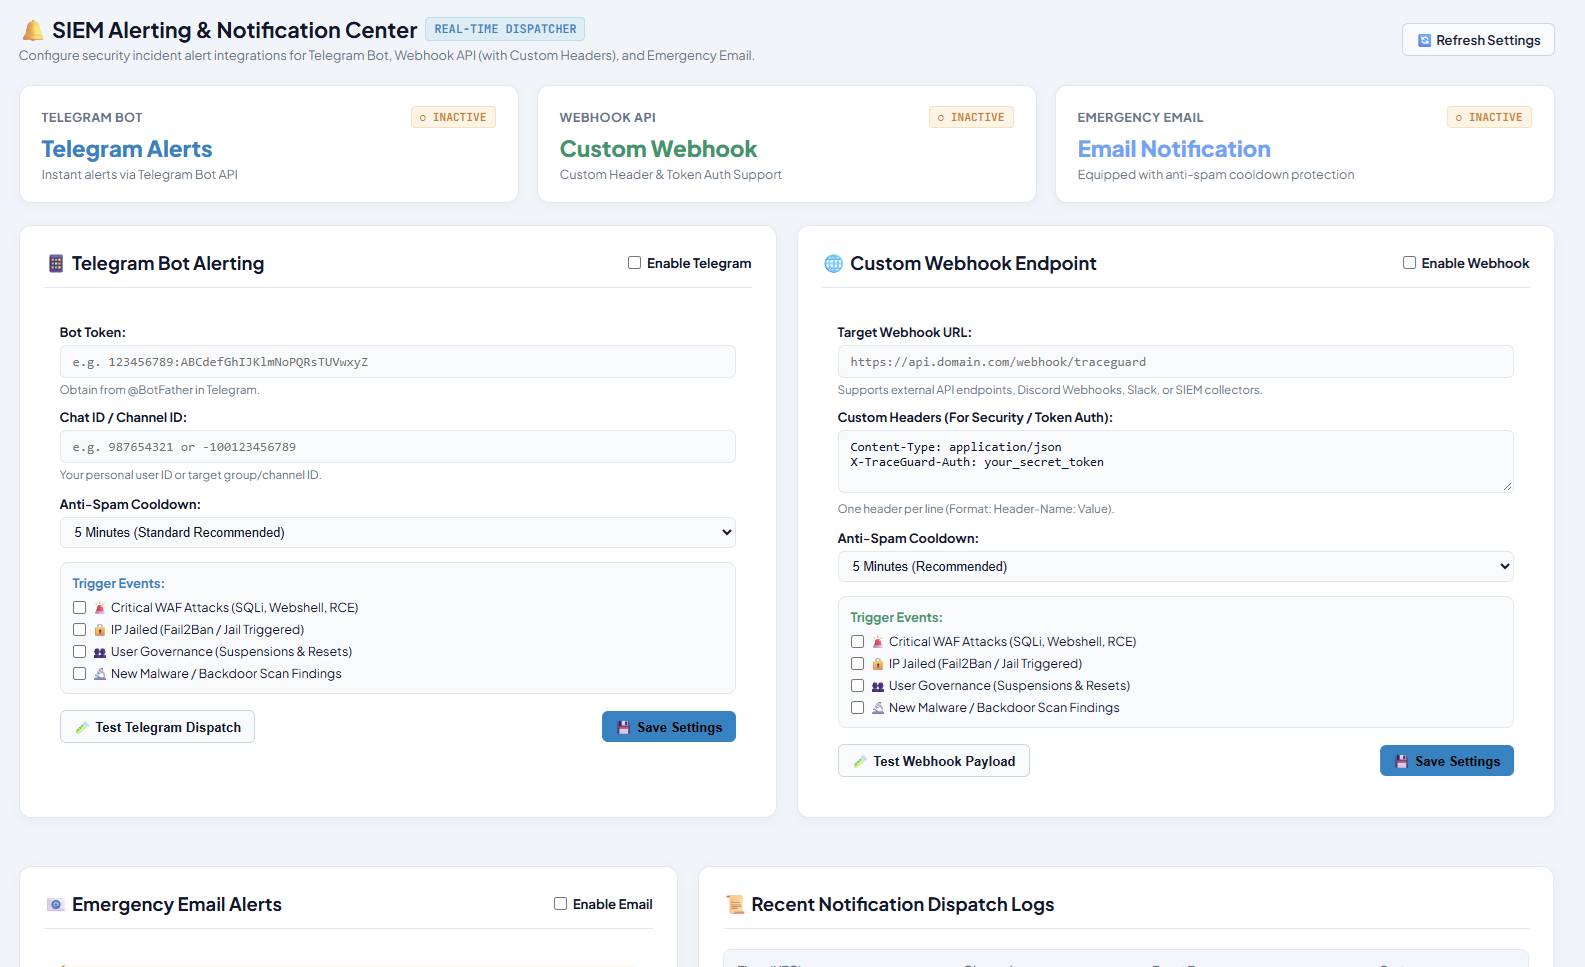The height and width of the screenshot is (967, 1585).
Task: Check Telegram IP Jailed trigger event
Action: coord(79,630)
